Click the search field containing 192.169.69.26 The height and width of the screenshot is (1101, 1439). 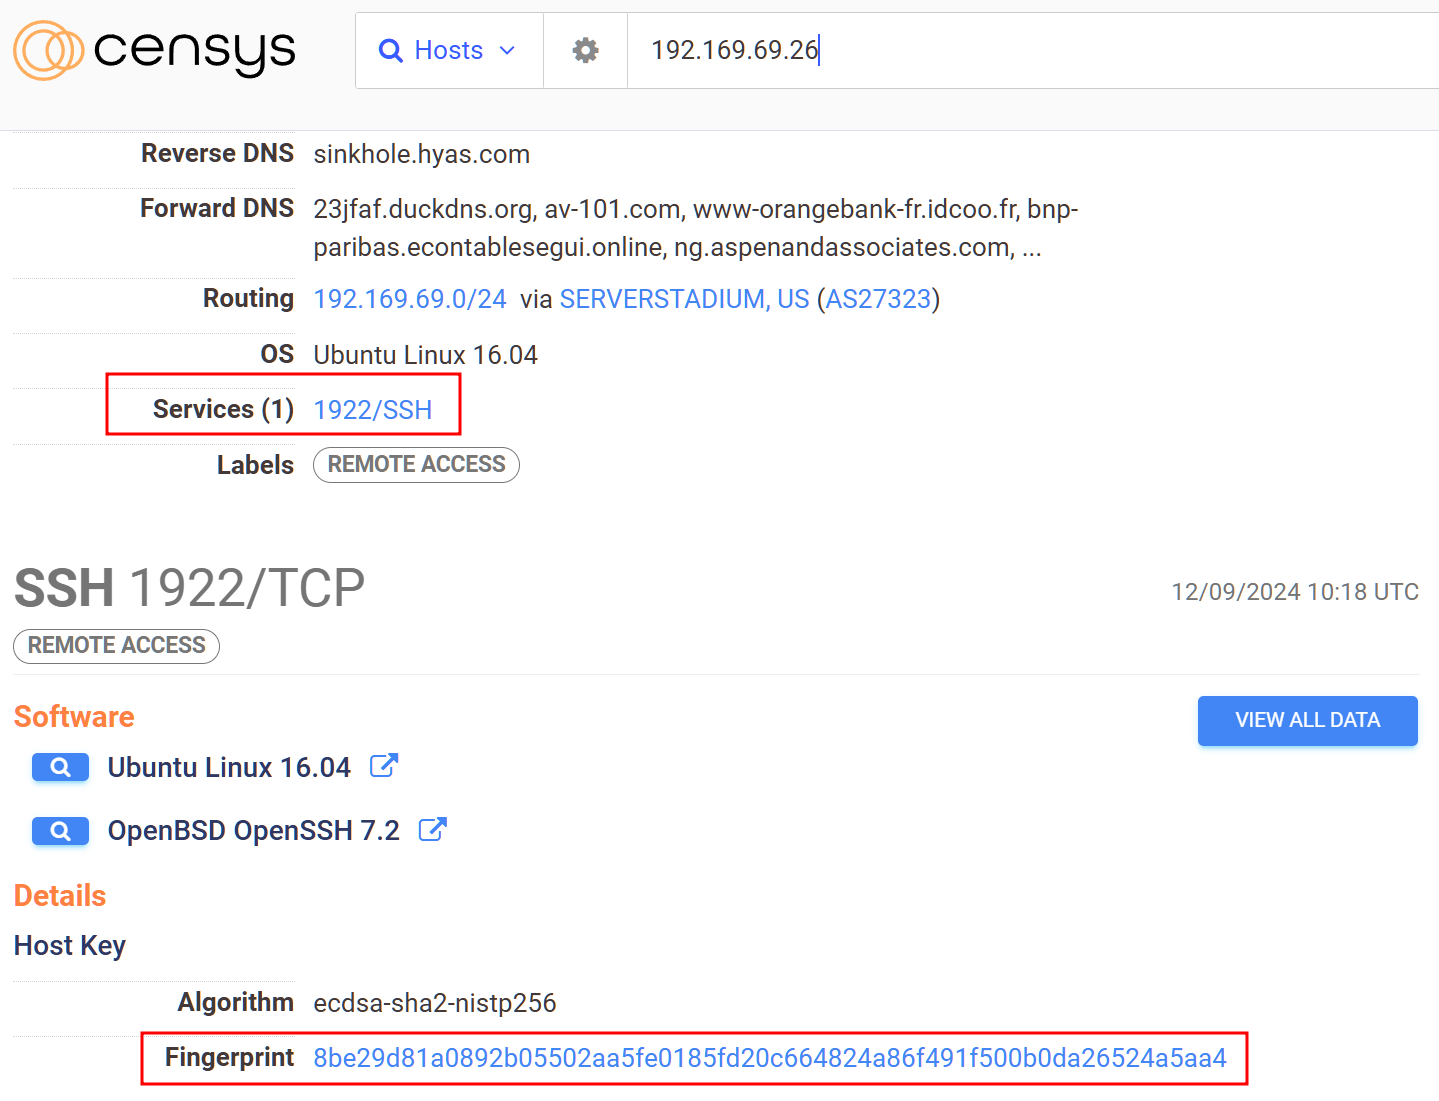(x=1033, y=50)
